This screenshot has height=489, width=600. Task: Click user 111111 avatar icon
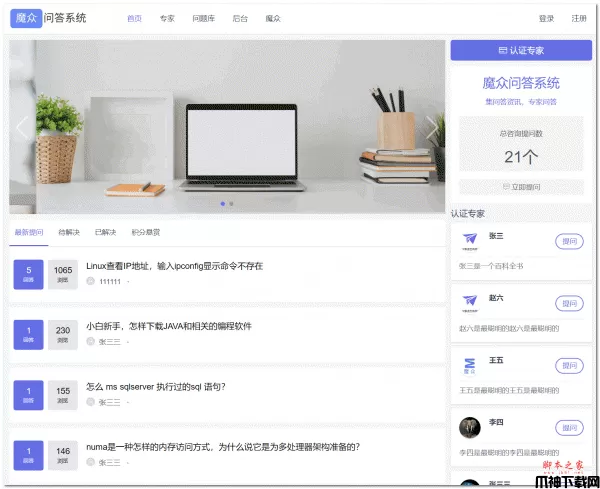click(x=90, y=281)
